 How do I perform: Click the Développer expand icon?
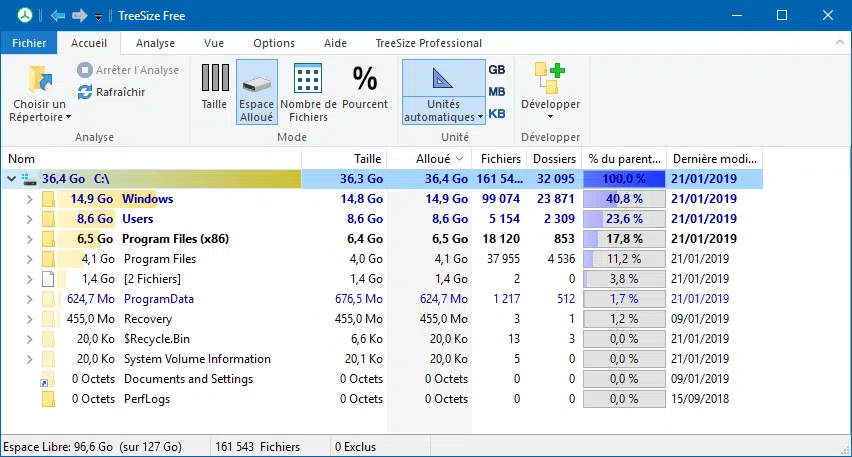point(550,79)
